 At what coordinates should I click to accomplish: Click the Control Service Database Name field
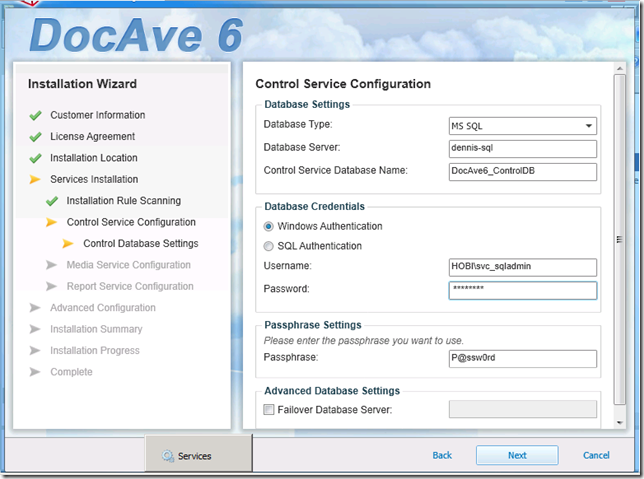pyautogui.click(x=522, y=172)
